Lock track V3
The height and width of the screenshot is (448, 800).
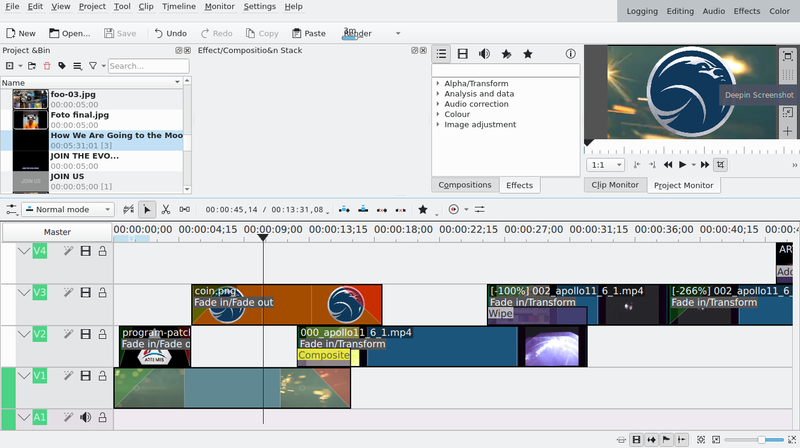(102, 293)
